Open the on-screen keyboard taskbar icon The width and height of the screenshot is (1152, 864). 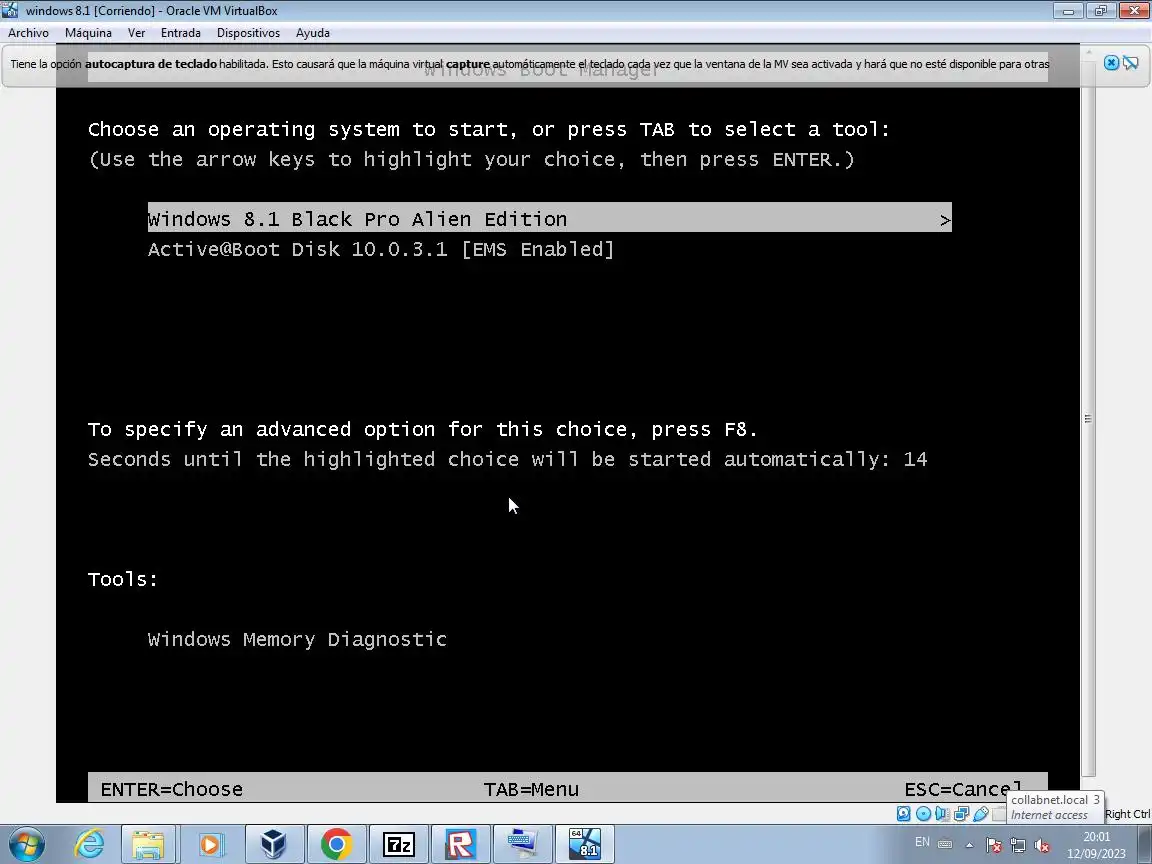[523, 844]
